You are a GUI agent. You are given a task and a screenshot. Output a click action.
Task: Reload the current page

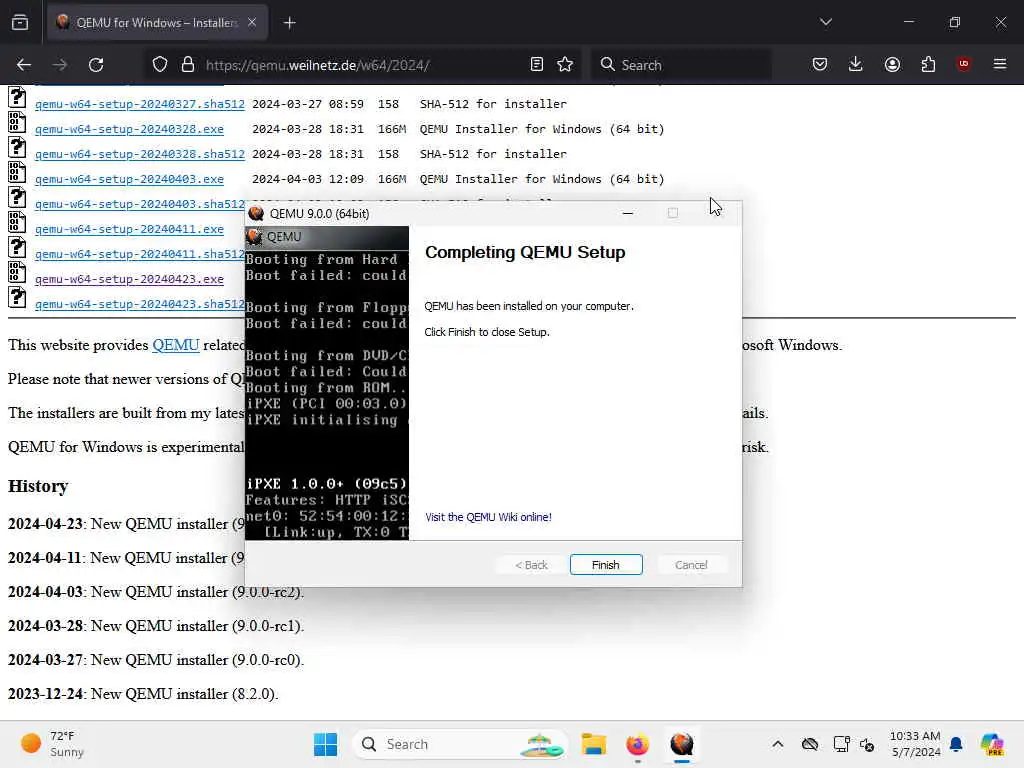pos(96,65)
